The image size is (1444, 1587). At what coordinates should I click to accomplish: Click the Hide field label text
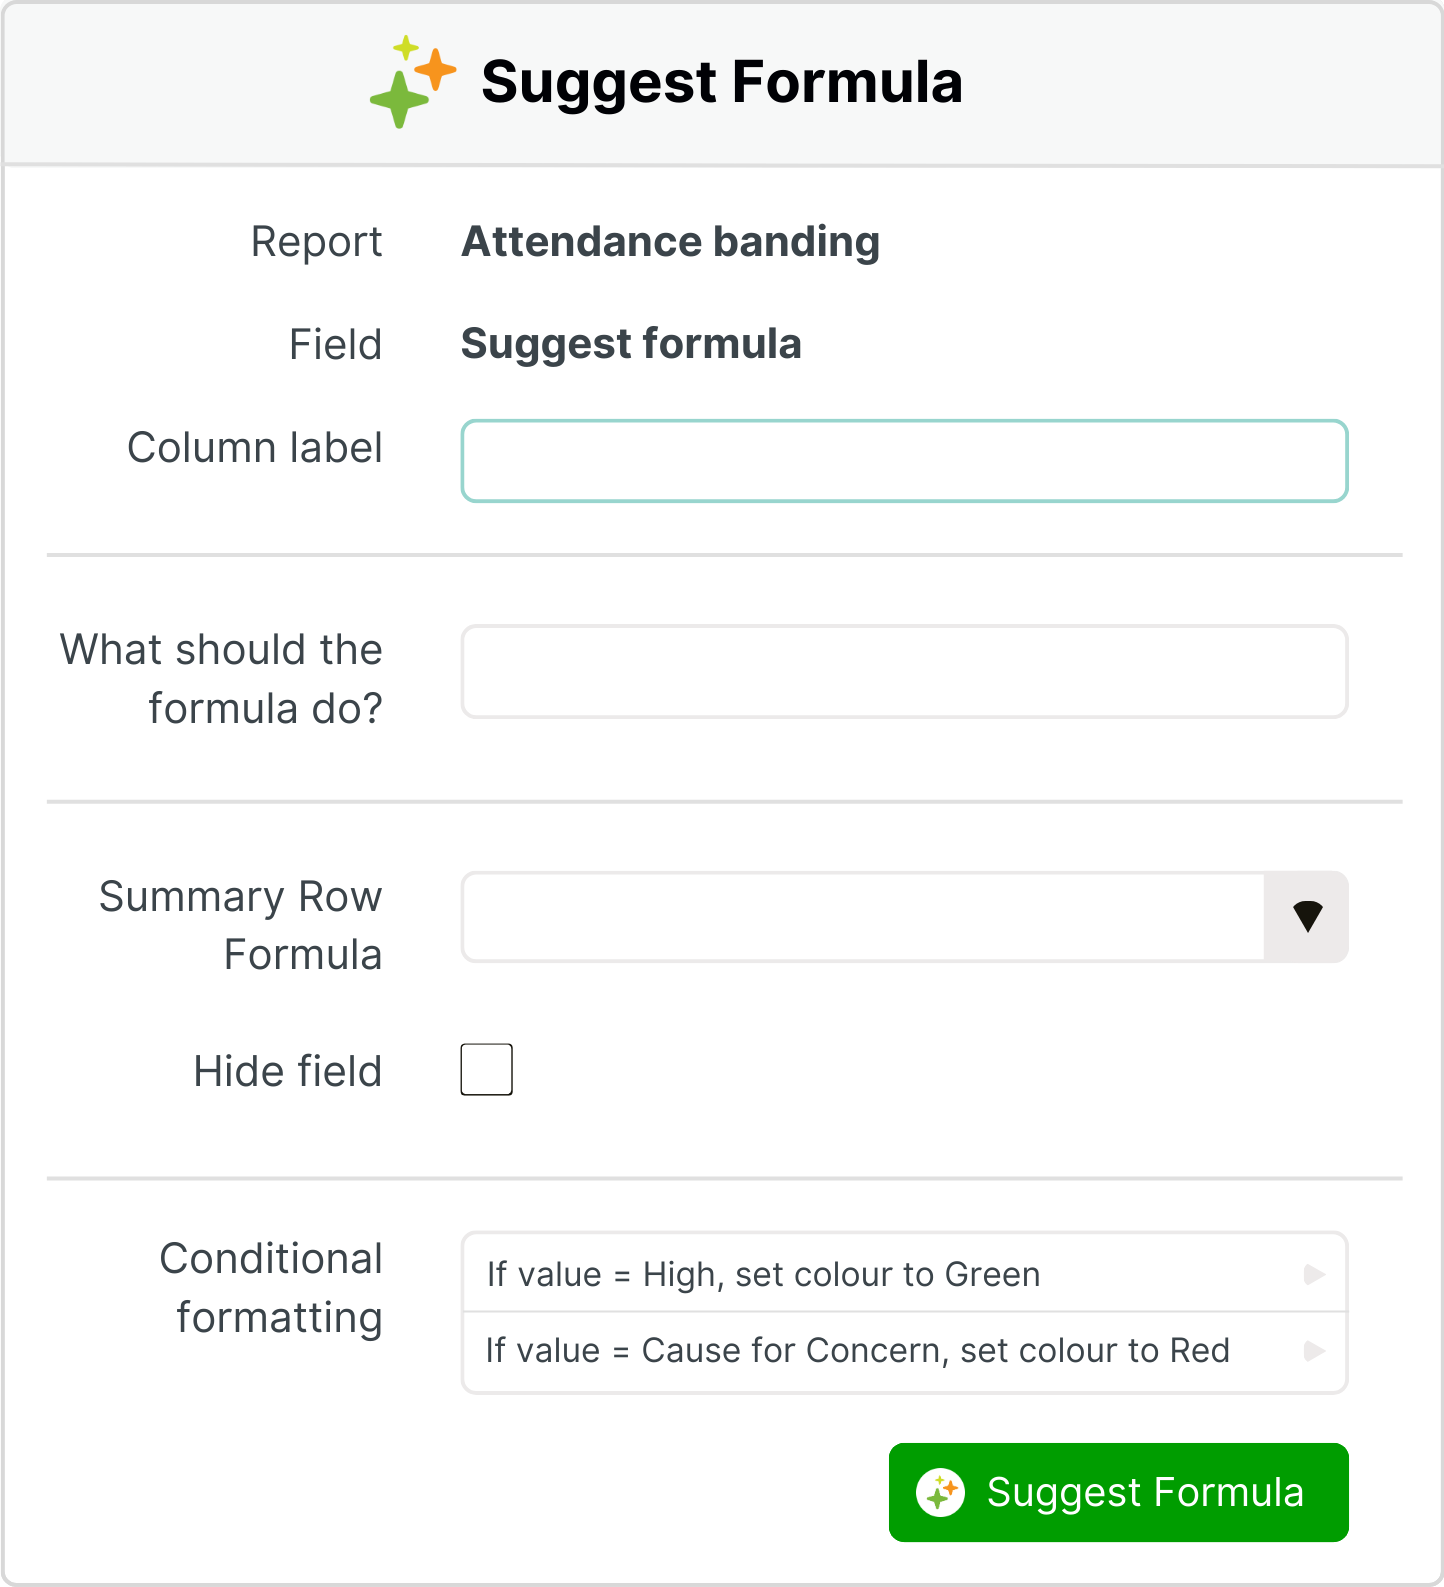point(288,1071)
